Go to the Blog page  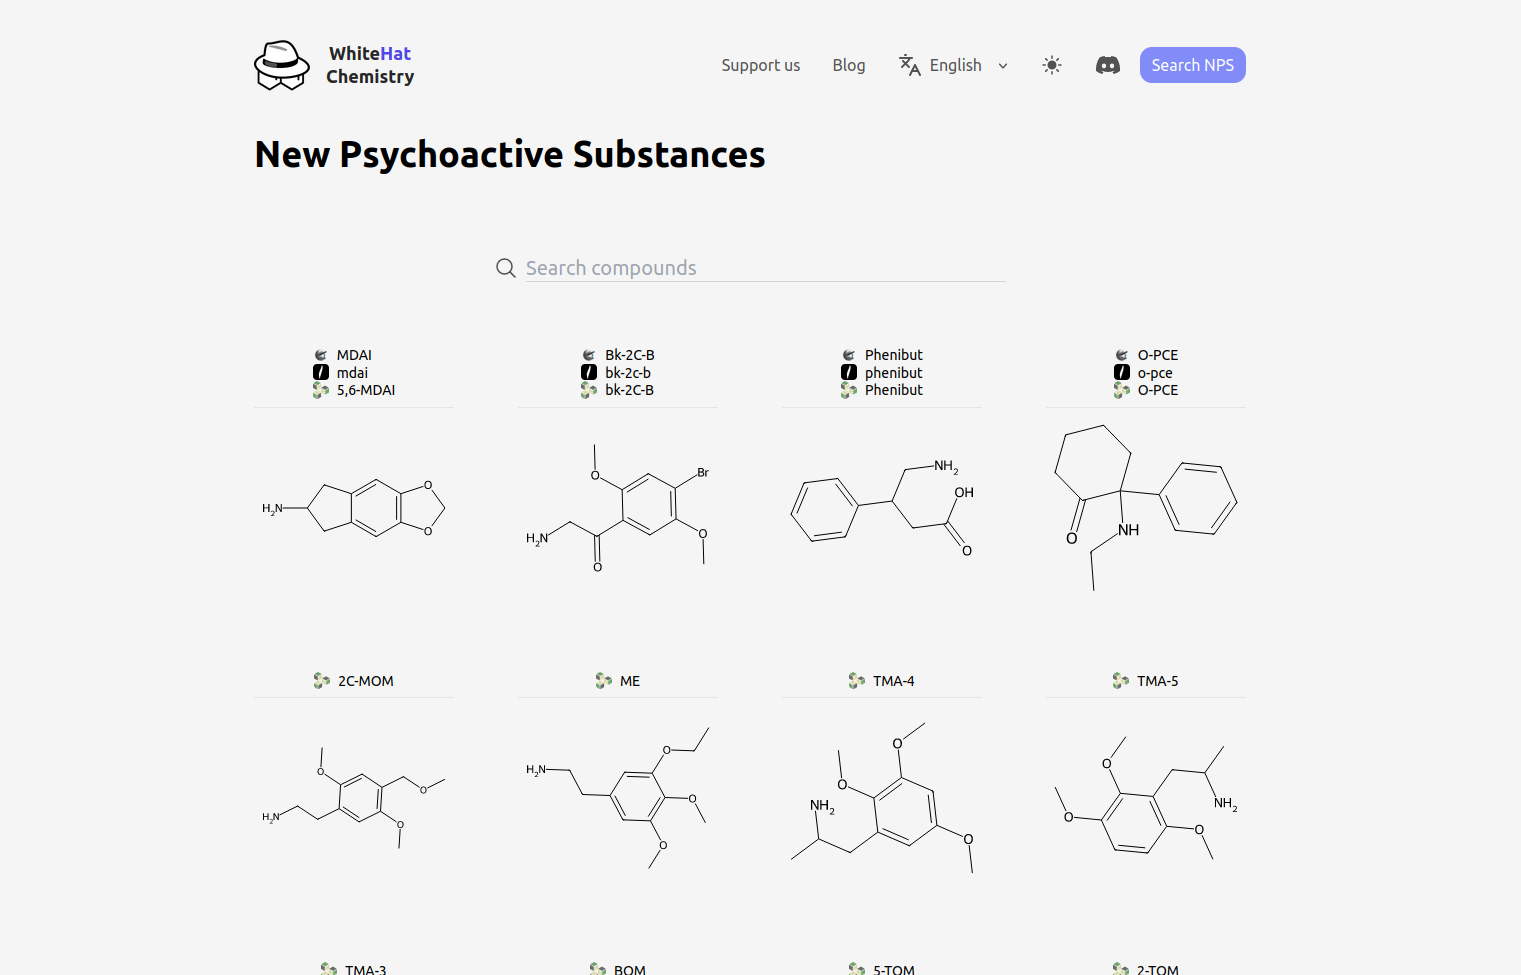pos(848,65)
